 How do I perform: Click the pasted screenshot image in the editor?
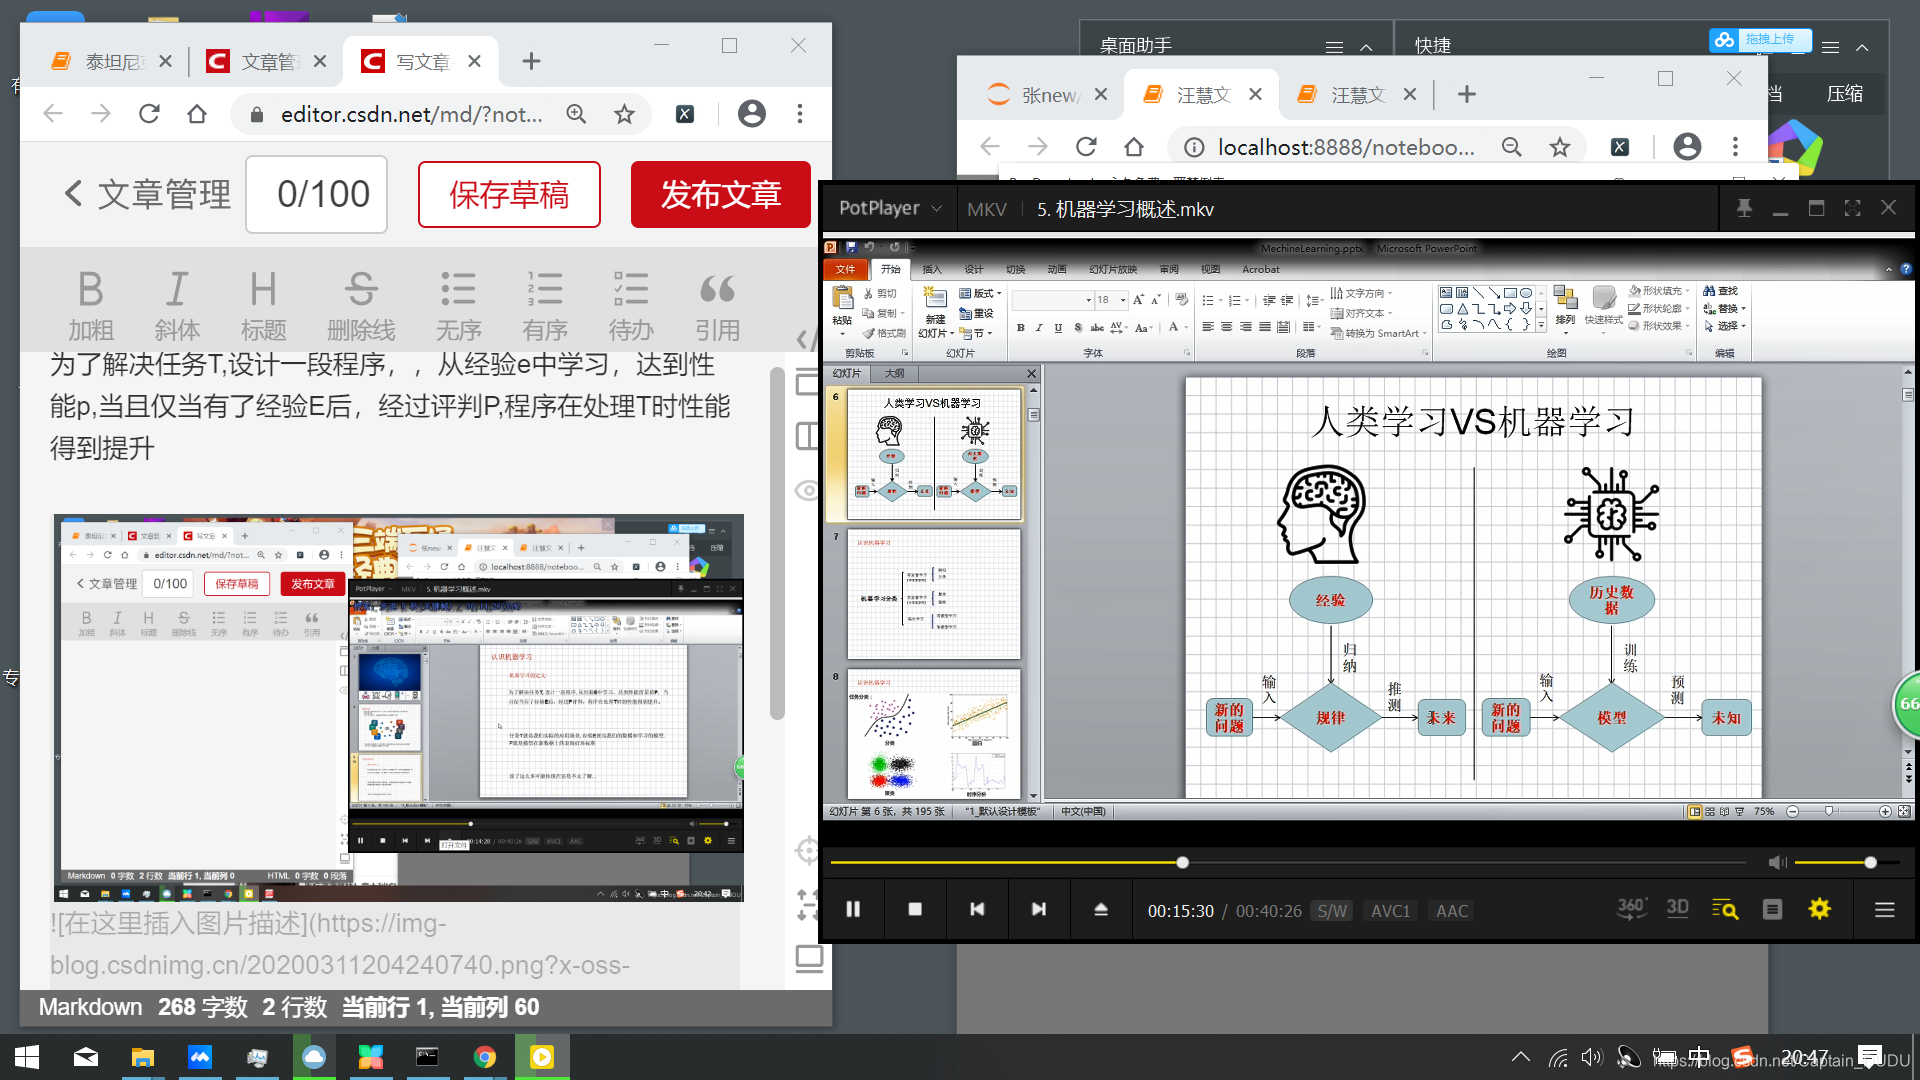(x=398, y=708)
